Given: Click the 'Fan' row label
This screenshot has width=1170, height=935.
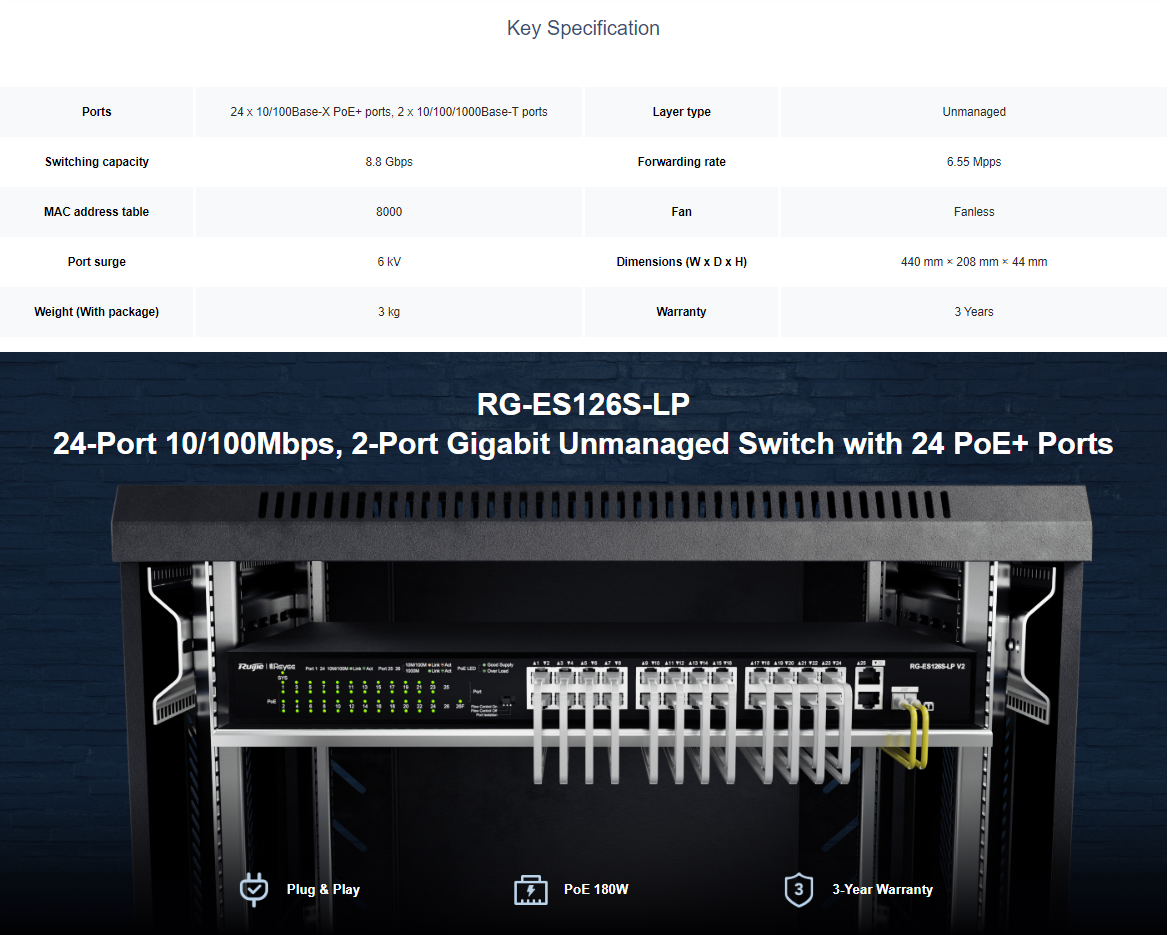Looking at the screenshot, I should click(x=681, y=212).
